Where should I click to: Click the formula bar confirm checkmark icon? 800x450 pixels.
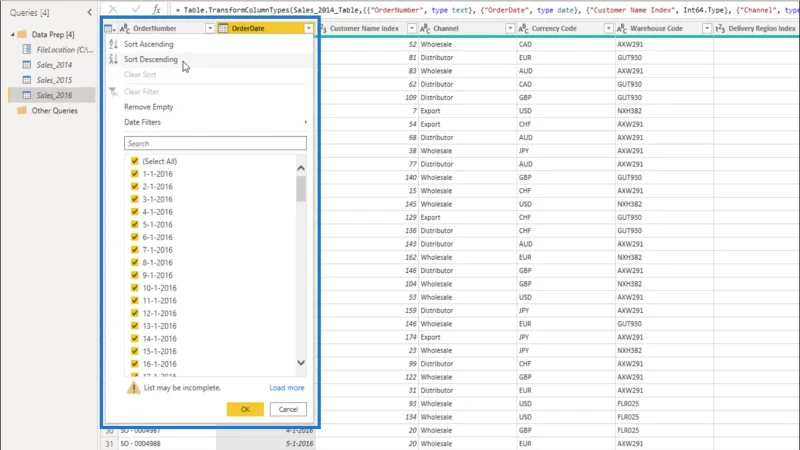(136, 9)
